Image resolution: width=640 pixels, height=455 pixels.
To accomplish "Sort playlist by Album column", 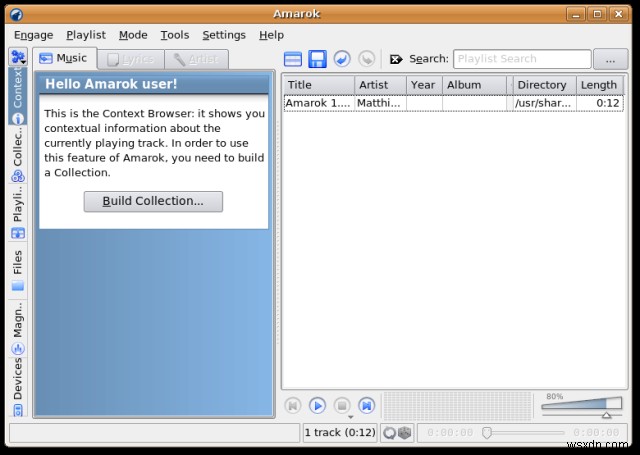I will (474, 85).
